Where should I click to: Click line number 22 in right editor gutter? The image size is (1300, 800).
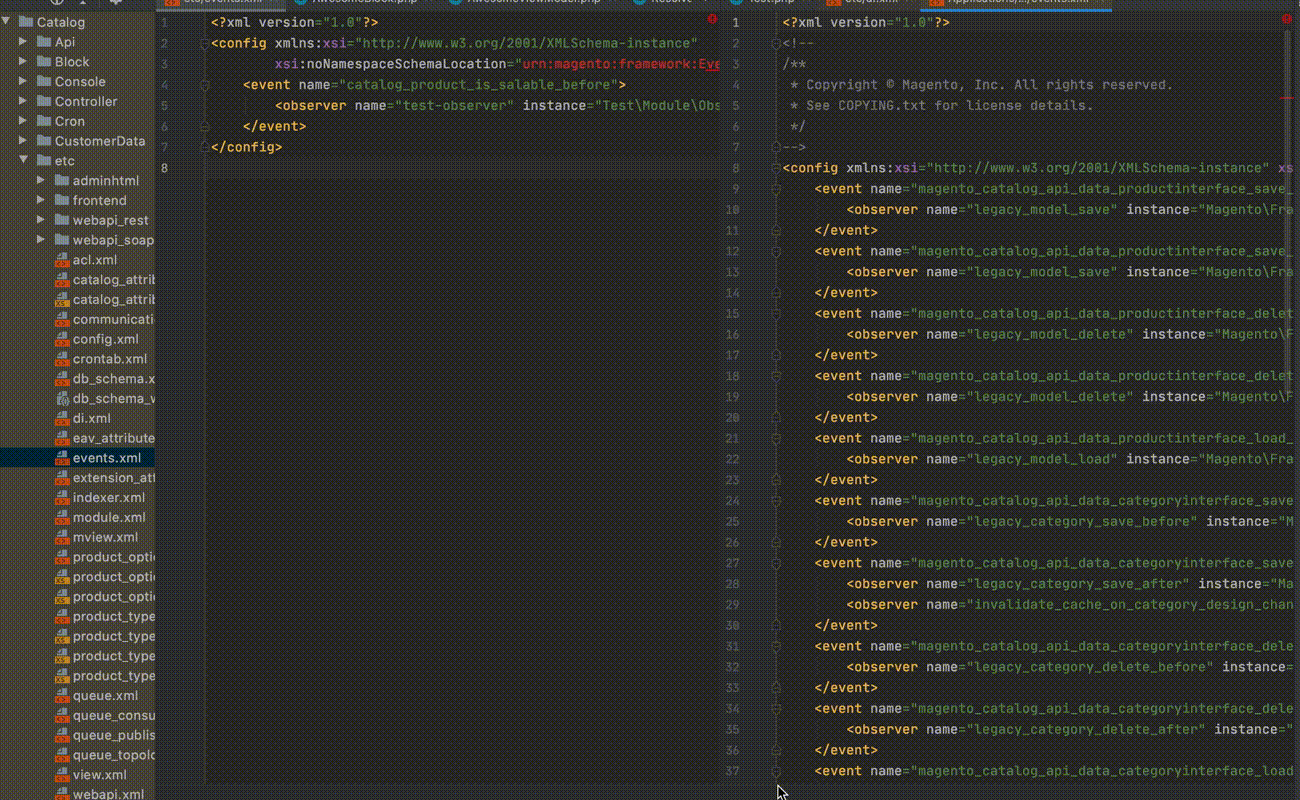(732, 459)
